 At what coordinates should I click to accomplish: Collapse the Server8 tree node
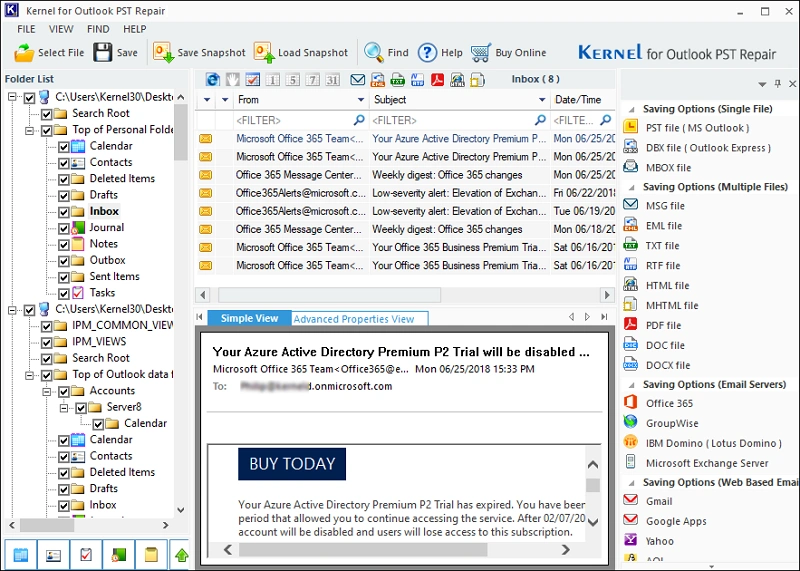click(x=65, y=407)
